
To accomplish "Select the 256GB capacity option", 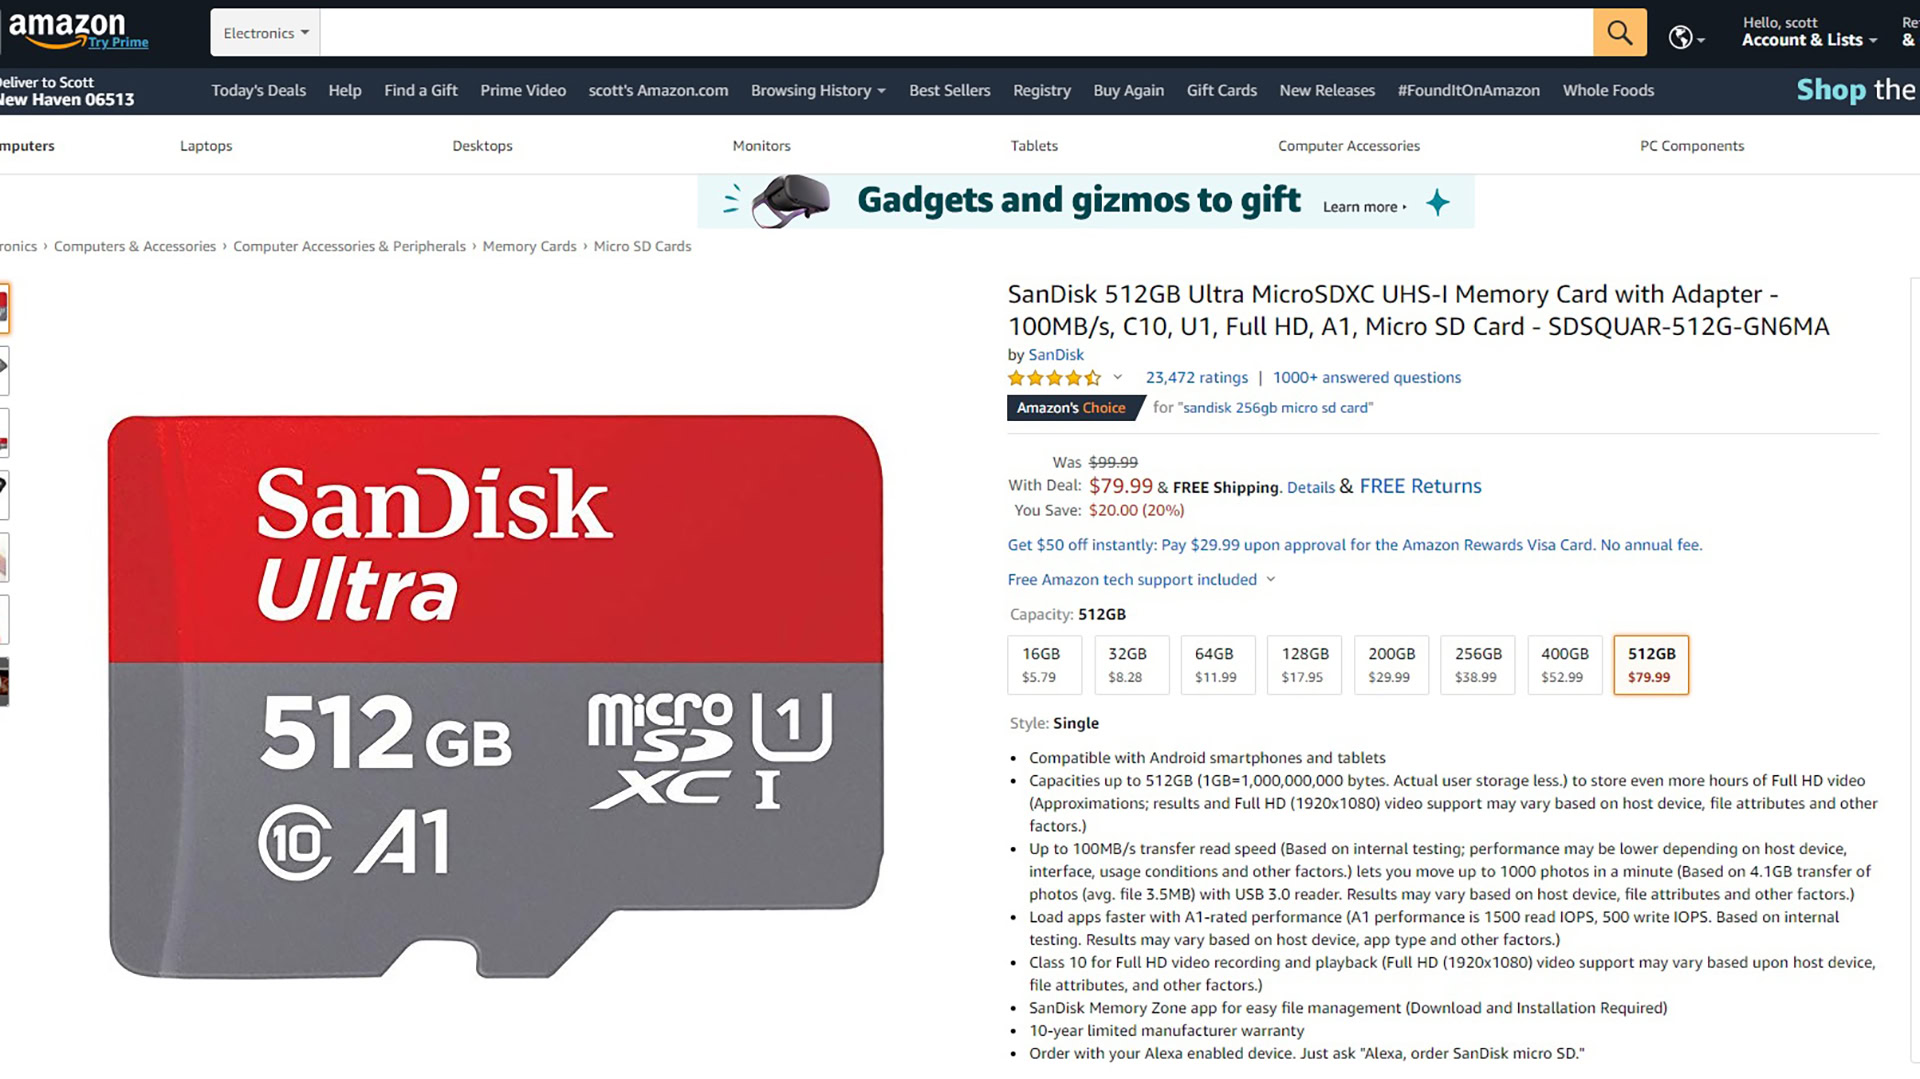I will [1478, 665].
